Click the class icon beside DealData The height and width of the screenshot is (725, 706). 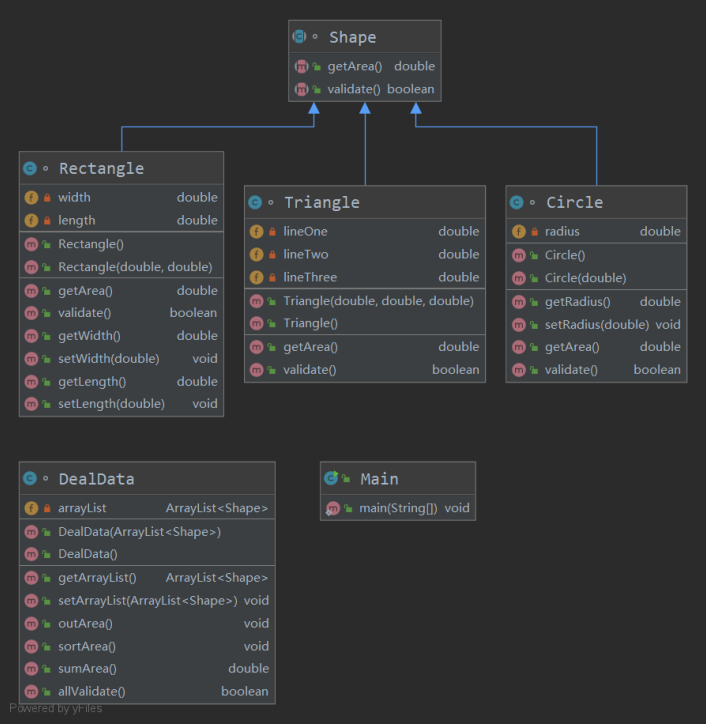tap(30, 479)
